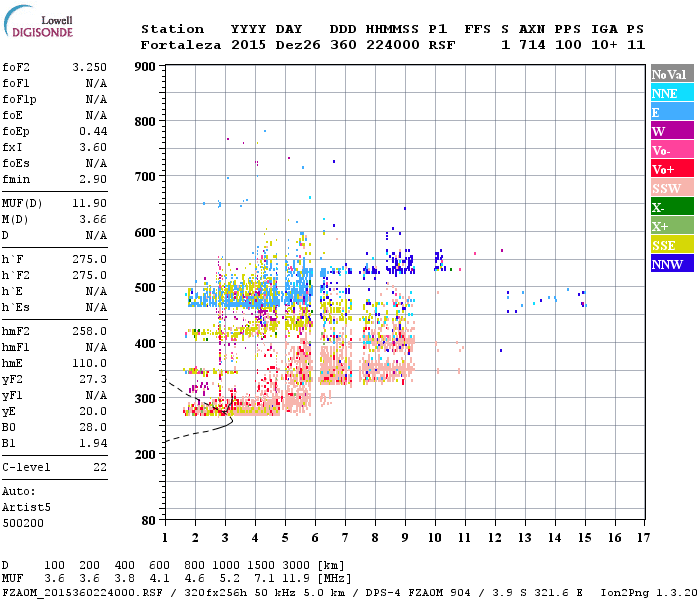The height and width of the screenshot is (600, 700).
Task: Click the 10 MHz frequency axis label
Action: coord(435,538)
